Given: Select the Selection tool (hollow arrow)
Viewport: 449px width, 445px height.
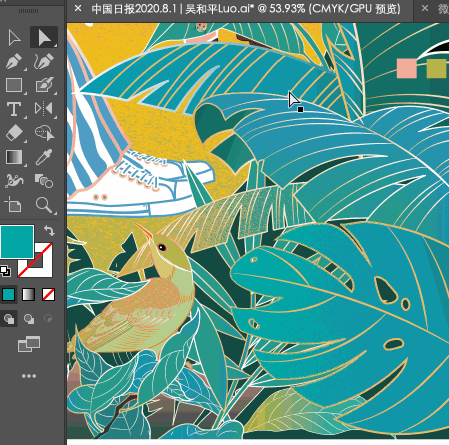Looking at the screenshot, I should (x=14, y=37).
